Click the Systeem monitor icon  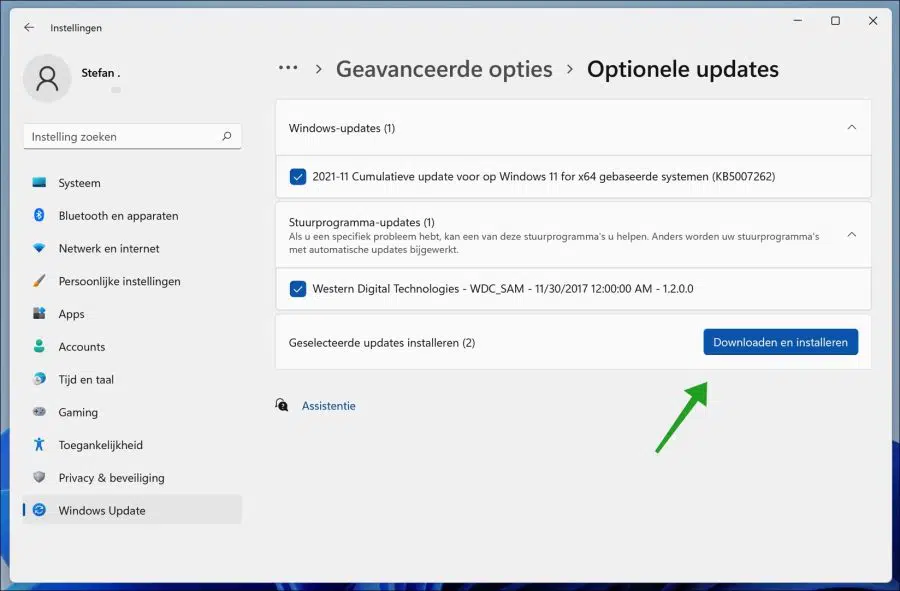point(39,182)
